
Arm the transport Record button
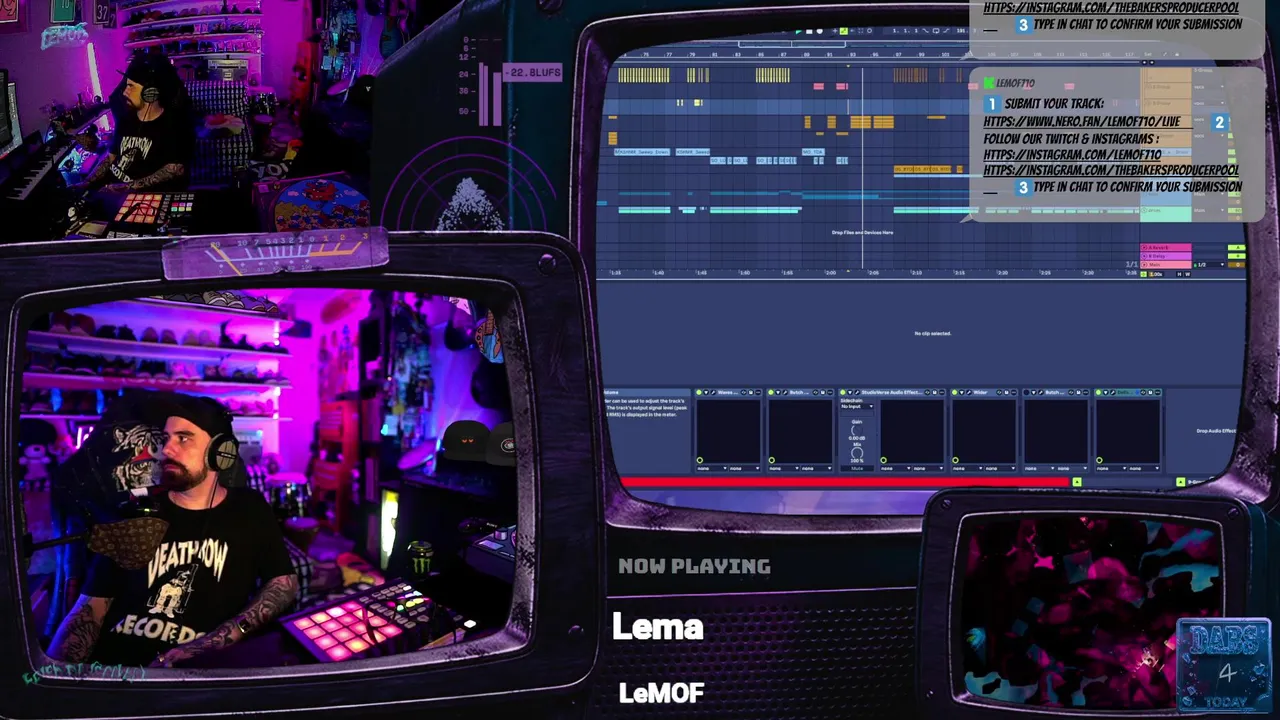point(820,32)
